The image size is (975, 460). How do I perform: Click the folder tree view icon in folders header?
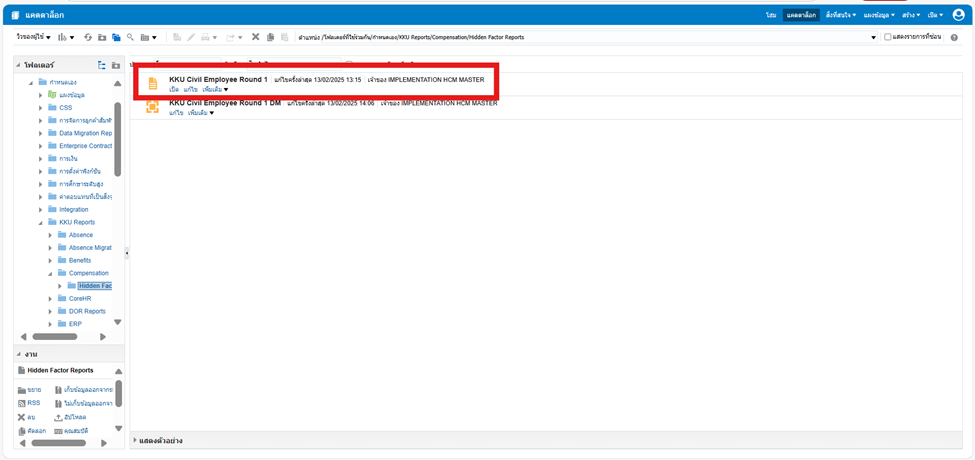pyautogui.click(x=102, y=65)
